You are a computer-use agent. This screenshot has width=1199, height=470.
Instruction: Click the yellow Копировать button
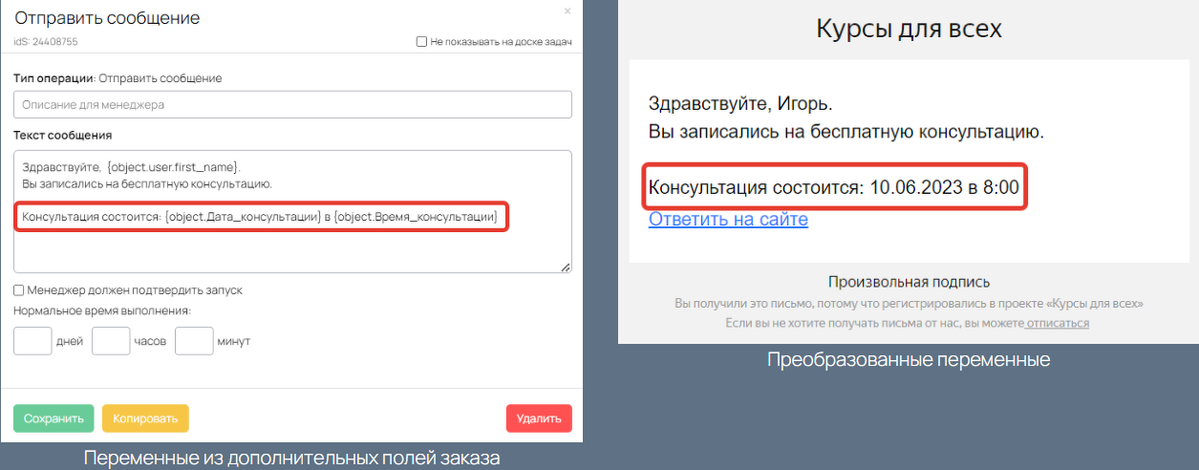pos(145,419)
